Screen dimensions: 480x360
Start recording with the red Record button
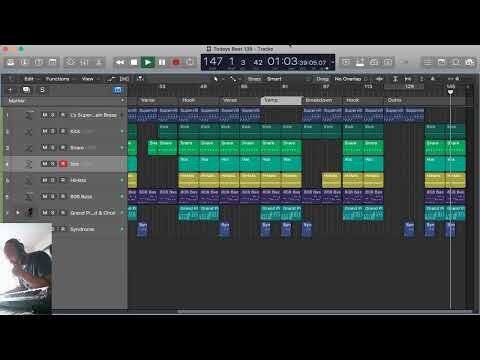pos(176,62)
